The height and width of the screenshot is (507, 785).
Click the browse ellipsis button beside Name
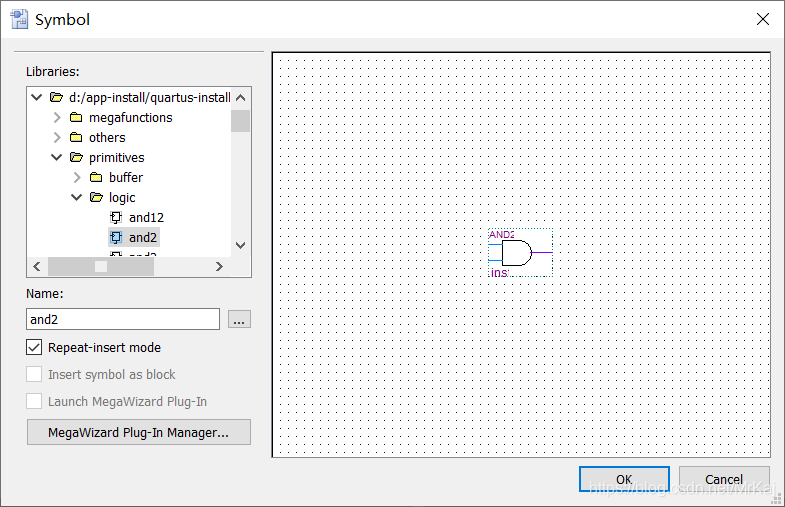click(239, 319)
